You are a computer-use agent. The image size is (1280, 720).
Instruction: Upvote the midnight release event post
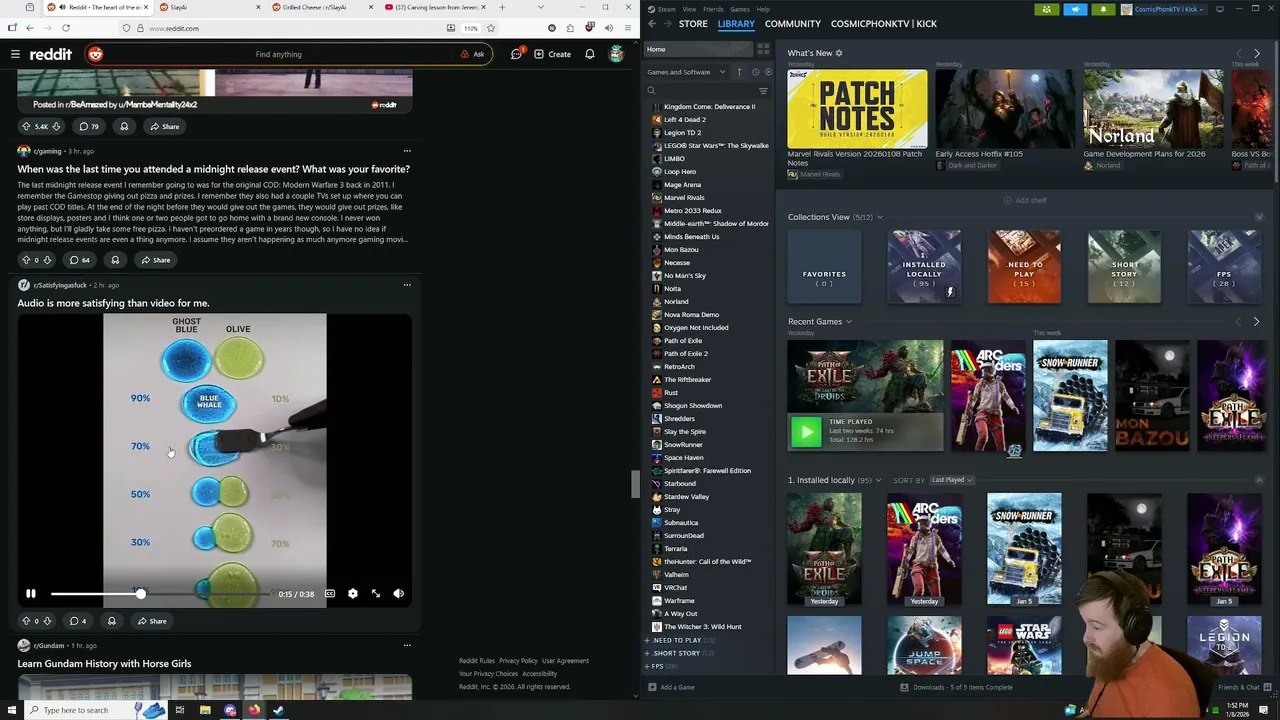click(26, 260)
